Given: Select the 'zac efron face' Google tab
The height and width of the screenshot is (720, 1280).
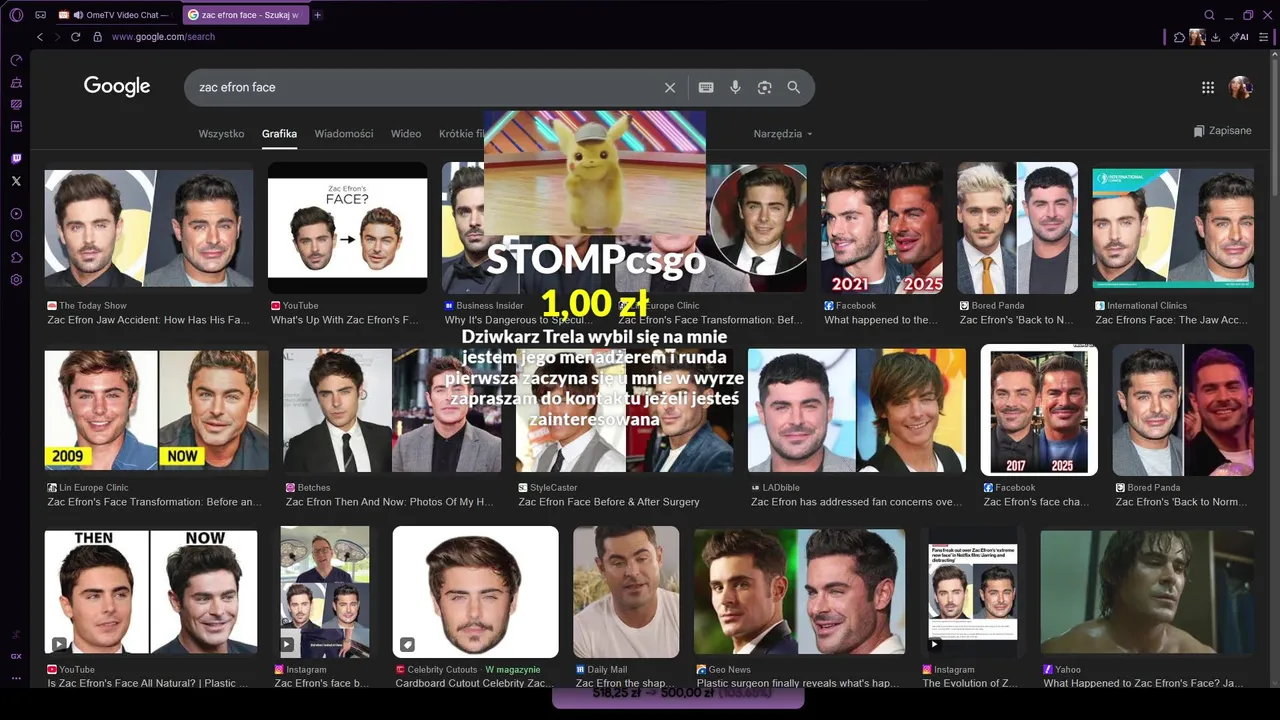Looking at the screenshot, I should point(245,15).
